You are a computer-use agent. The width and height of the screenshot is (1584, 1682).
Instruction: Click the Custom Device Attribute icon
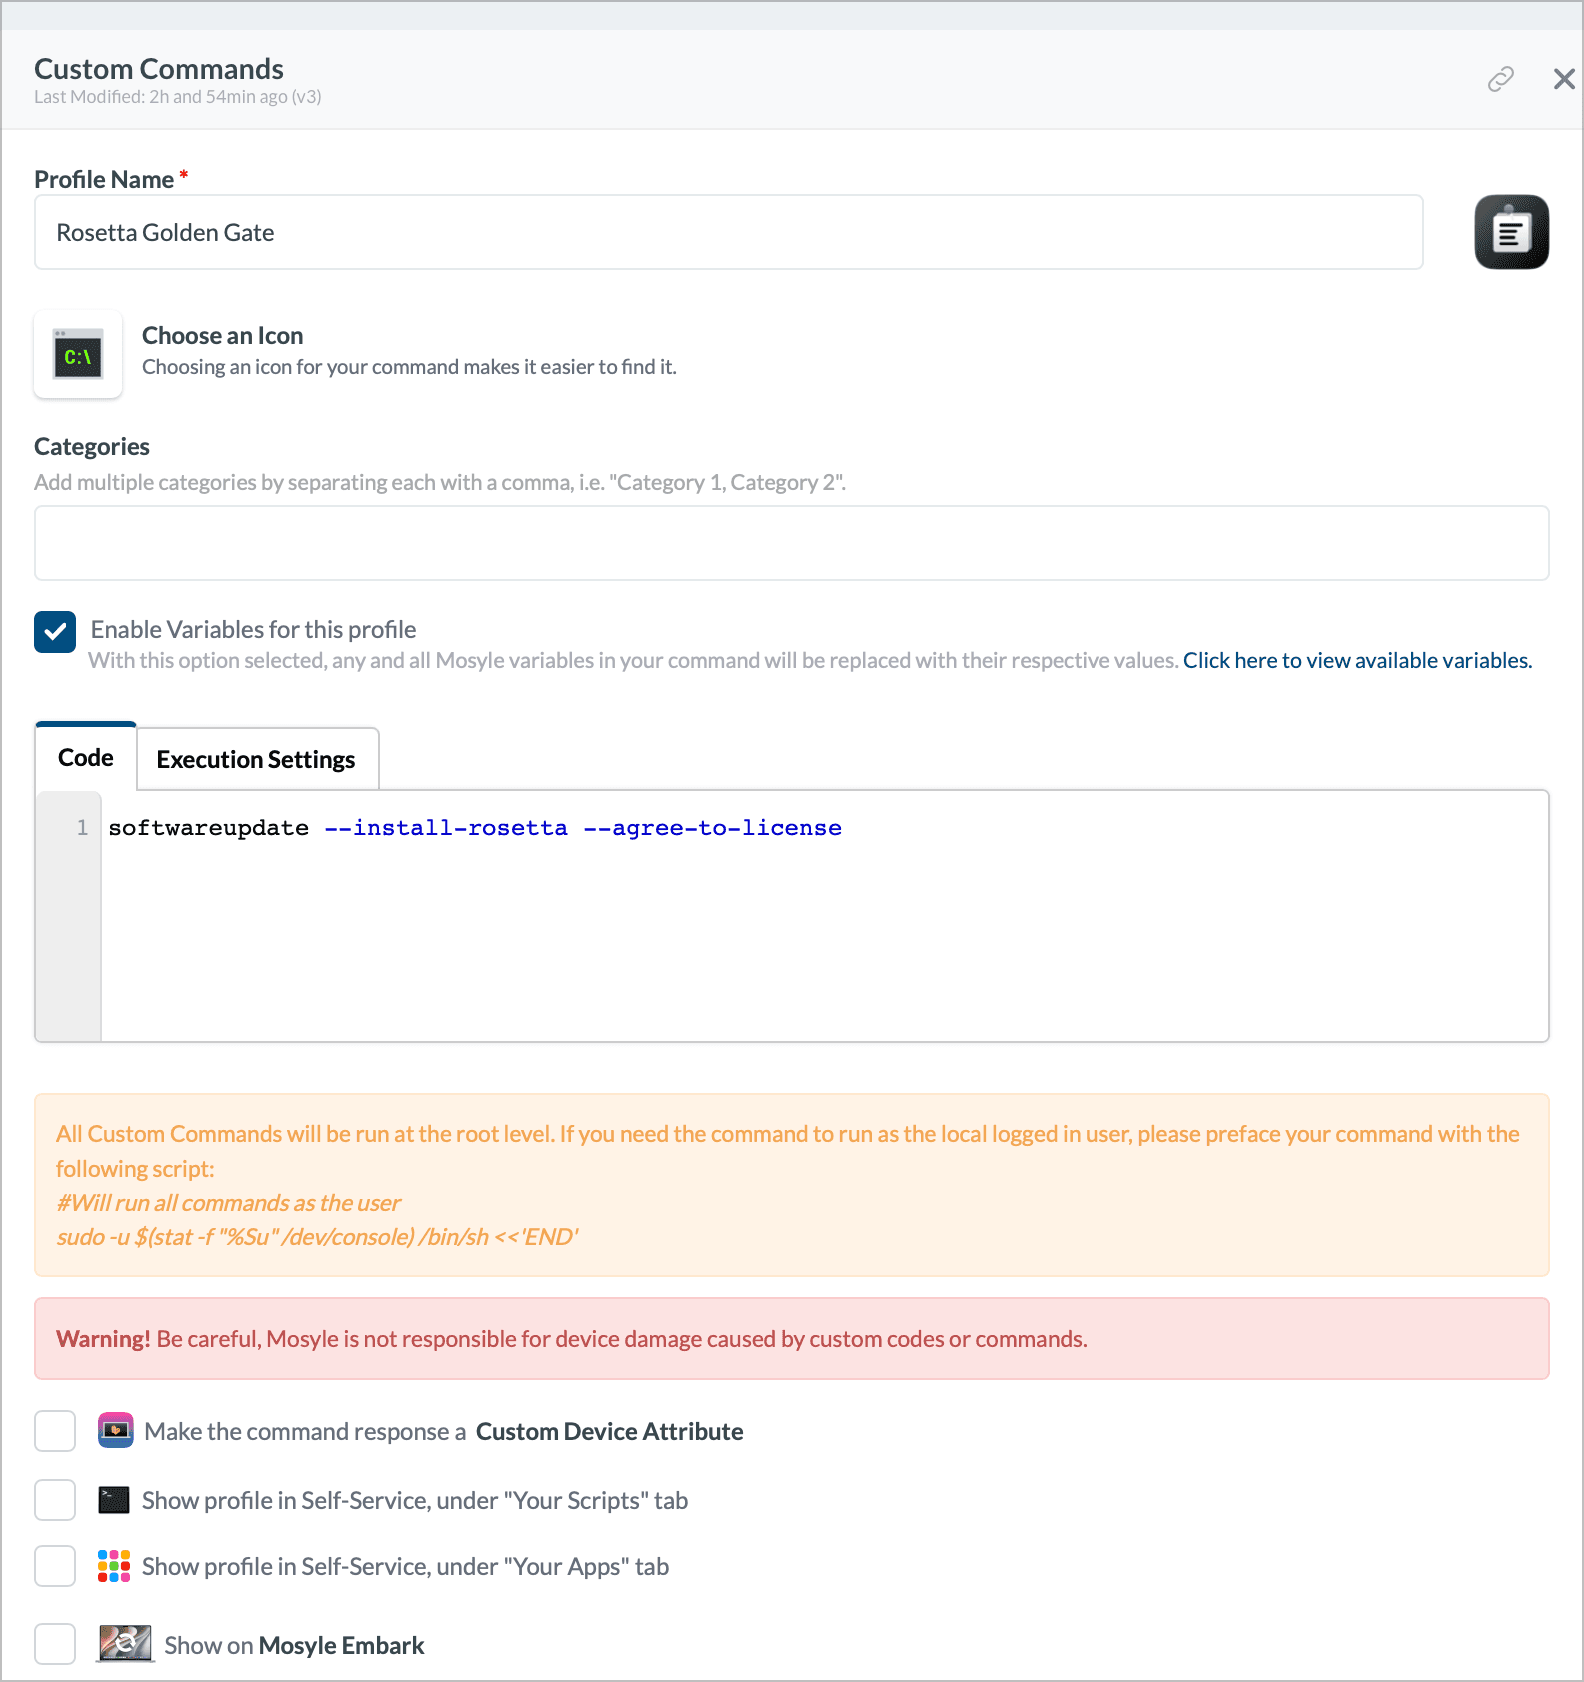115,1430
